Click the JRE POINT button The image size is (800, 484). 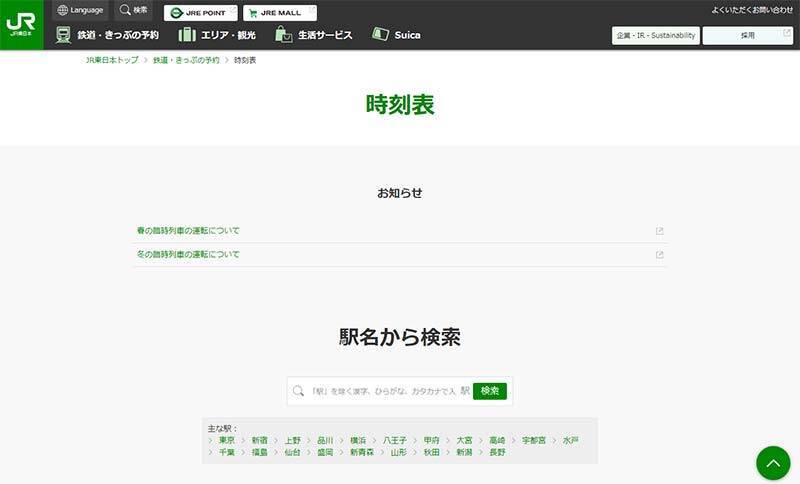[x=201, y=13]
